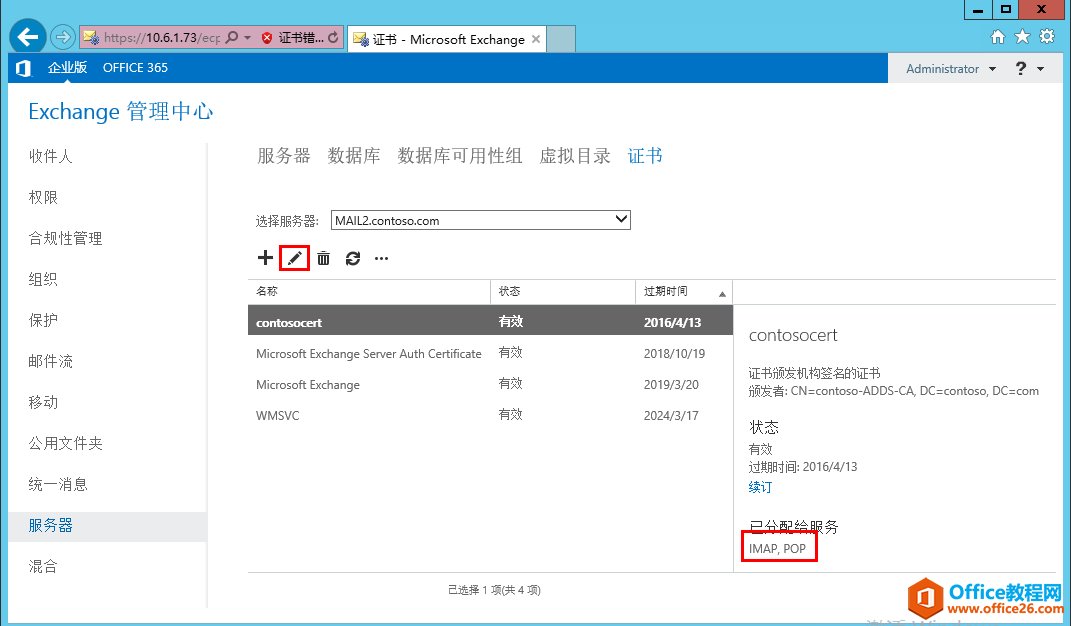Edit the selected contosocert certificate
This screenshot has height=626, width=1071.
[x=294, y=258]
